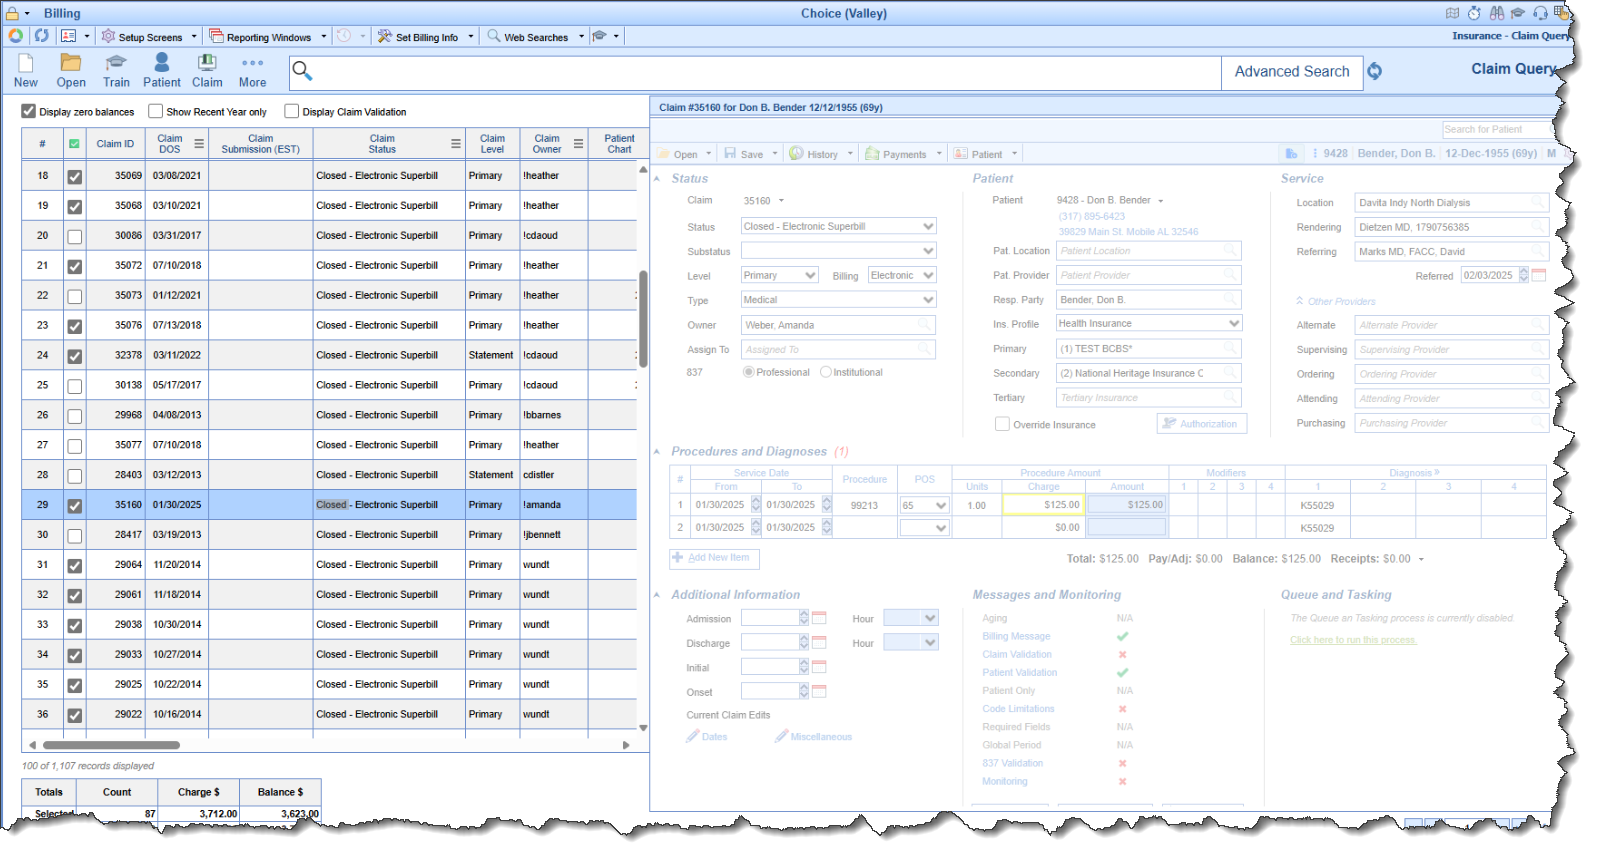Viewport: 1598px width, 858px height.
Task: Check Display Claim Validation
Action: [x=292, y=111]
